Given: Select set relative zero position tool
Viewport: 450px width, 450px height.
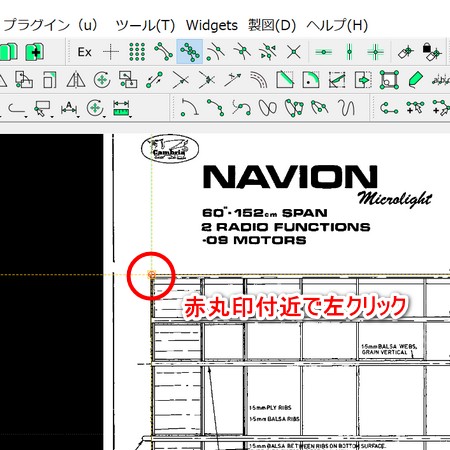Looking at the screenshot, I should (406, 52).
